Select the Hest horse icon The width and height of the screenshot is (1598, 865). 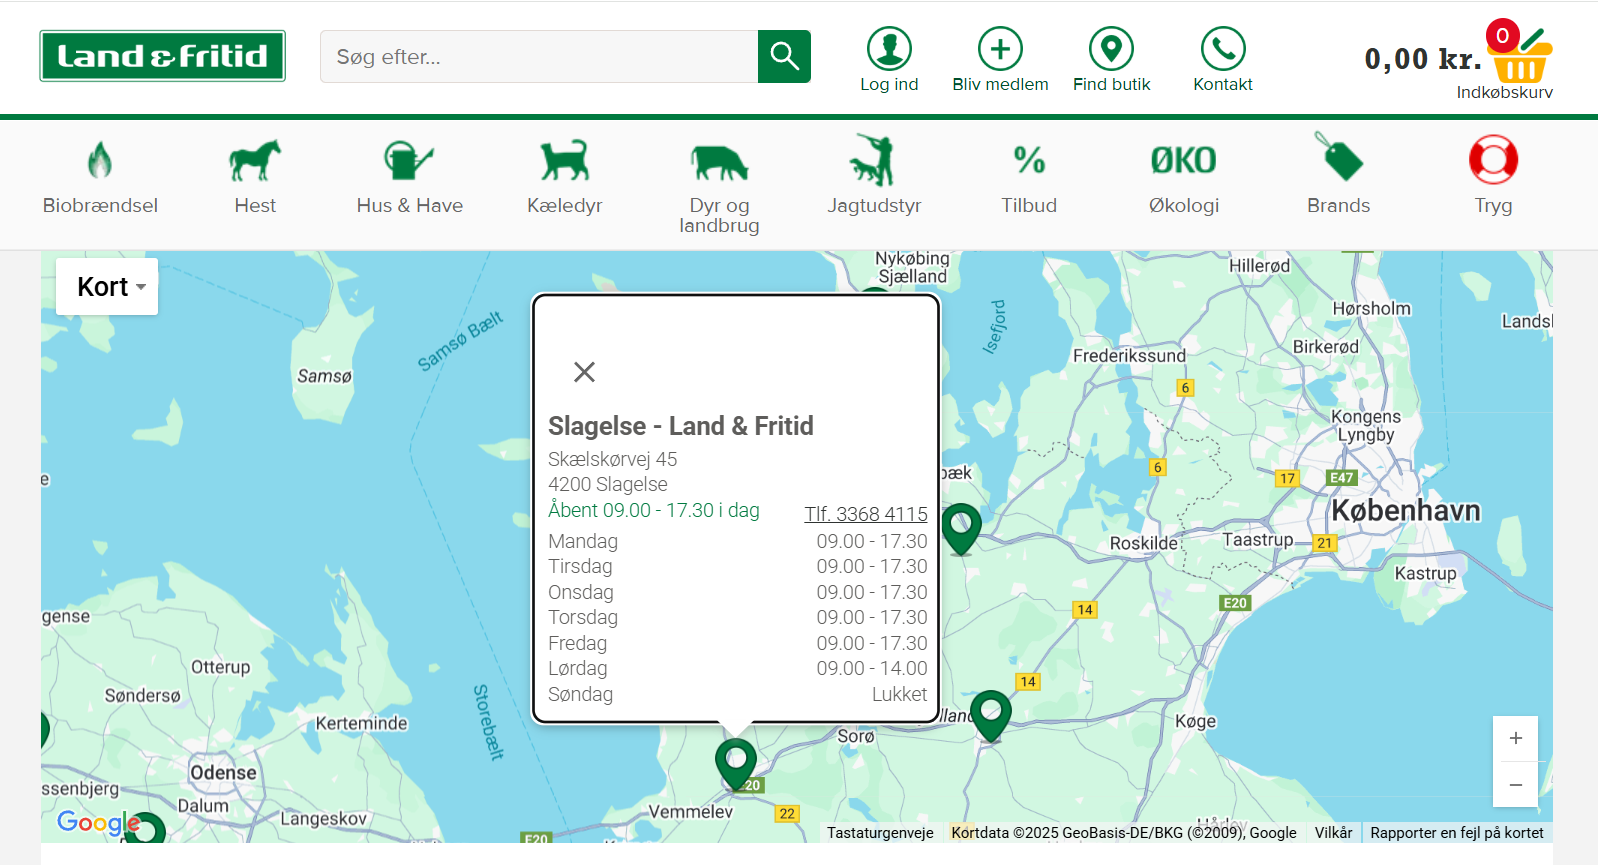[x=255, y=160]
